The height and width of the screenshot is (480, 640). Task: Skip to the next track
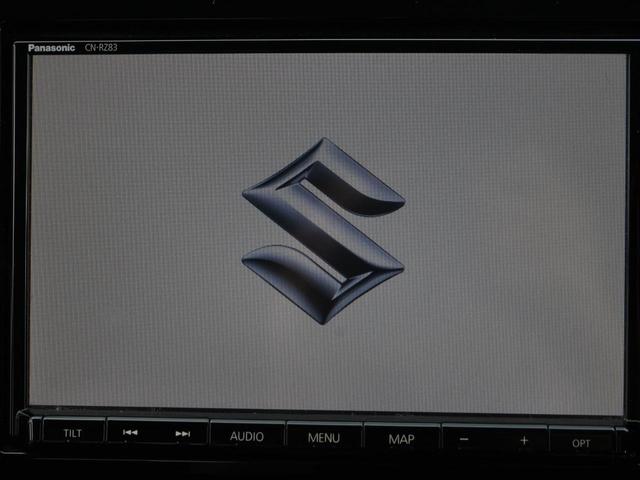tap(182, 434)
